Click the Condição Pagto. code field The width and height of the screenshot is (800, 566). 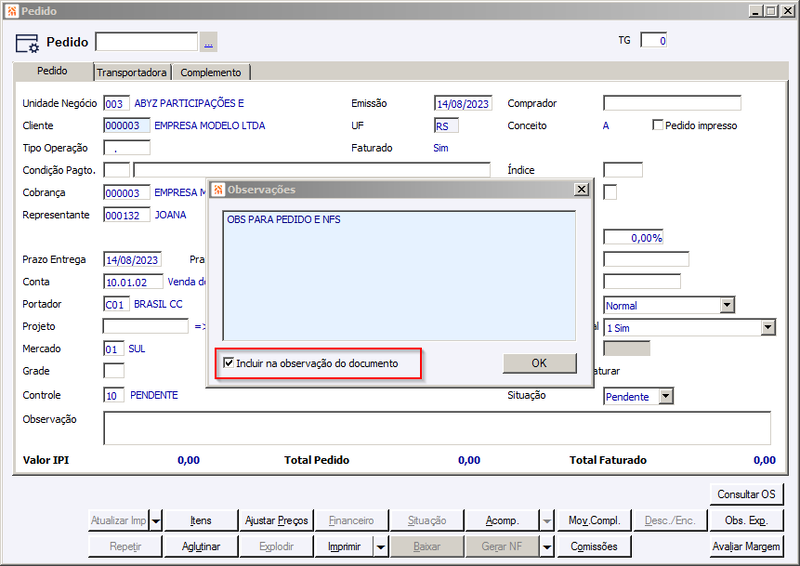116,170
